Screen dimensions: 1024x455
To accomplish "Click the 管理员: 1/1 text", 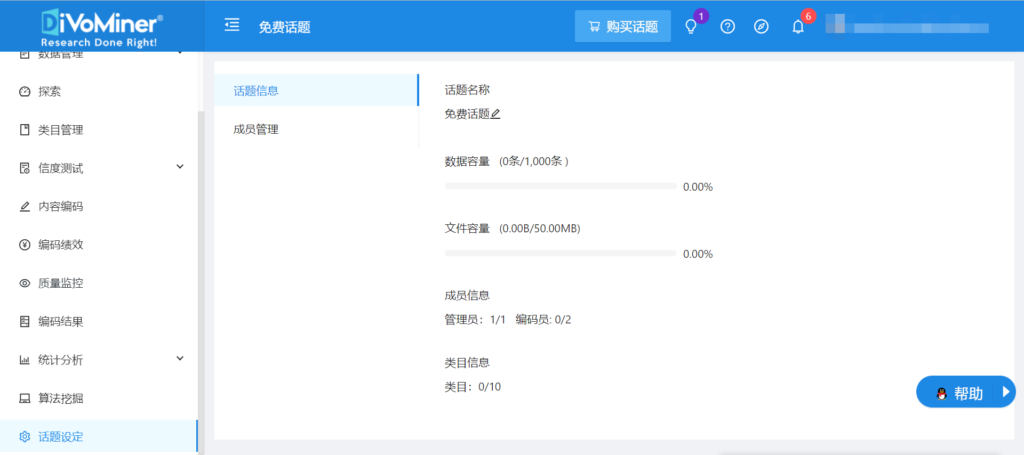I will point(475,319).
